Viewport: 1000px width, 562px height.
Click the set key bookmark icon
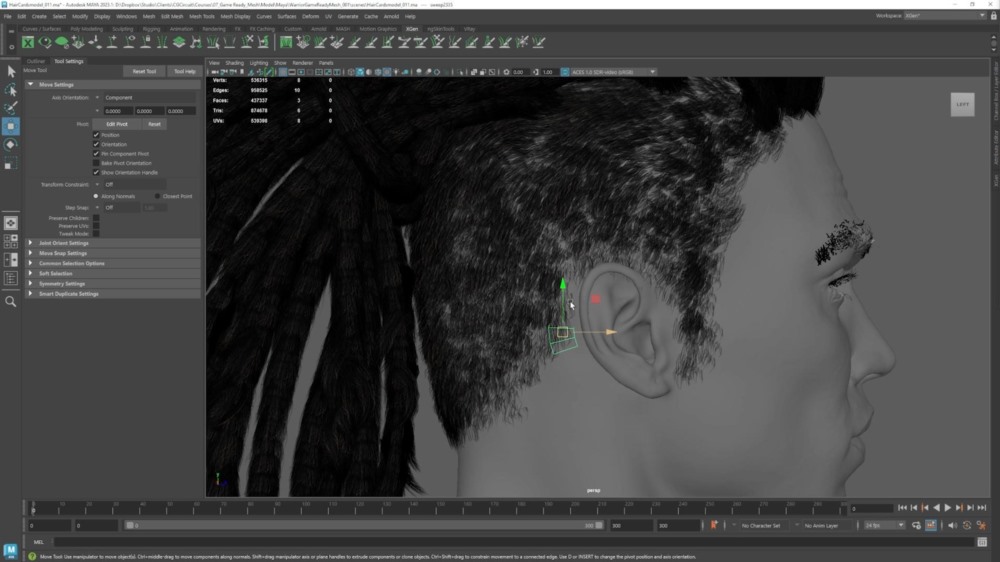(x=714, y=525)
